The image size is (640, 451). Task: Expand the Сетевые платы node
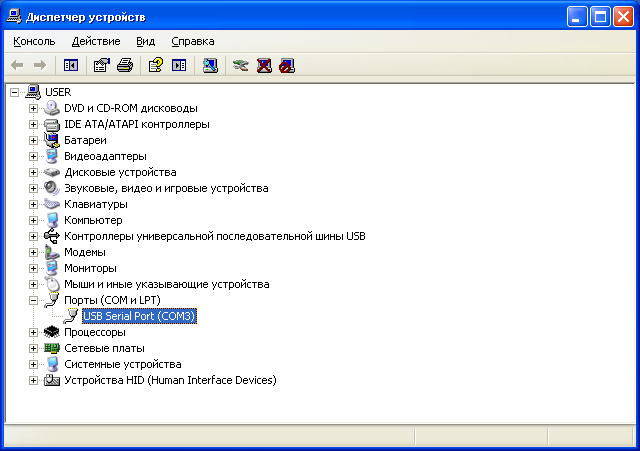point(33,348)
